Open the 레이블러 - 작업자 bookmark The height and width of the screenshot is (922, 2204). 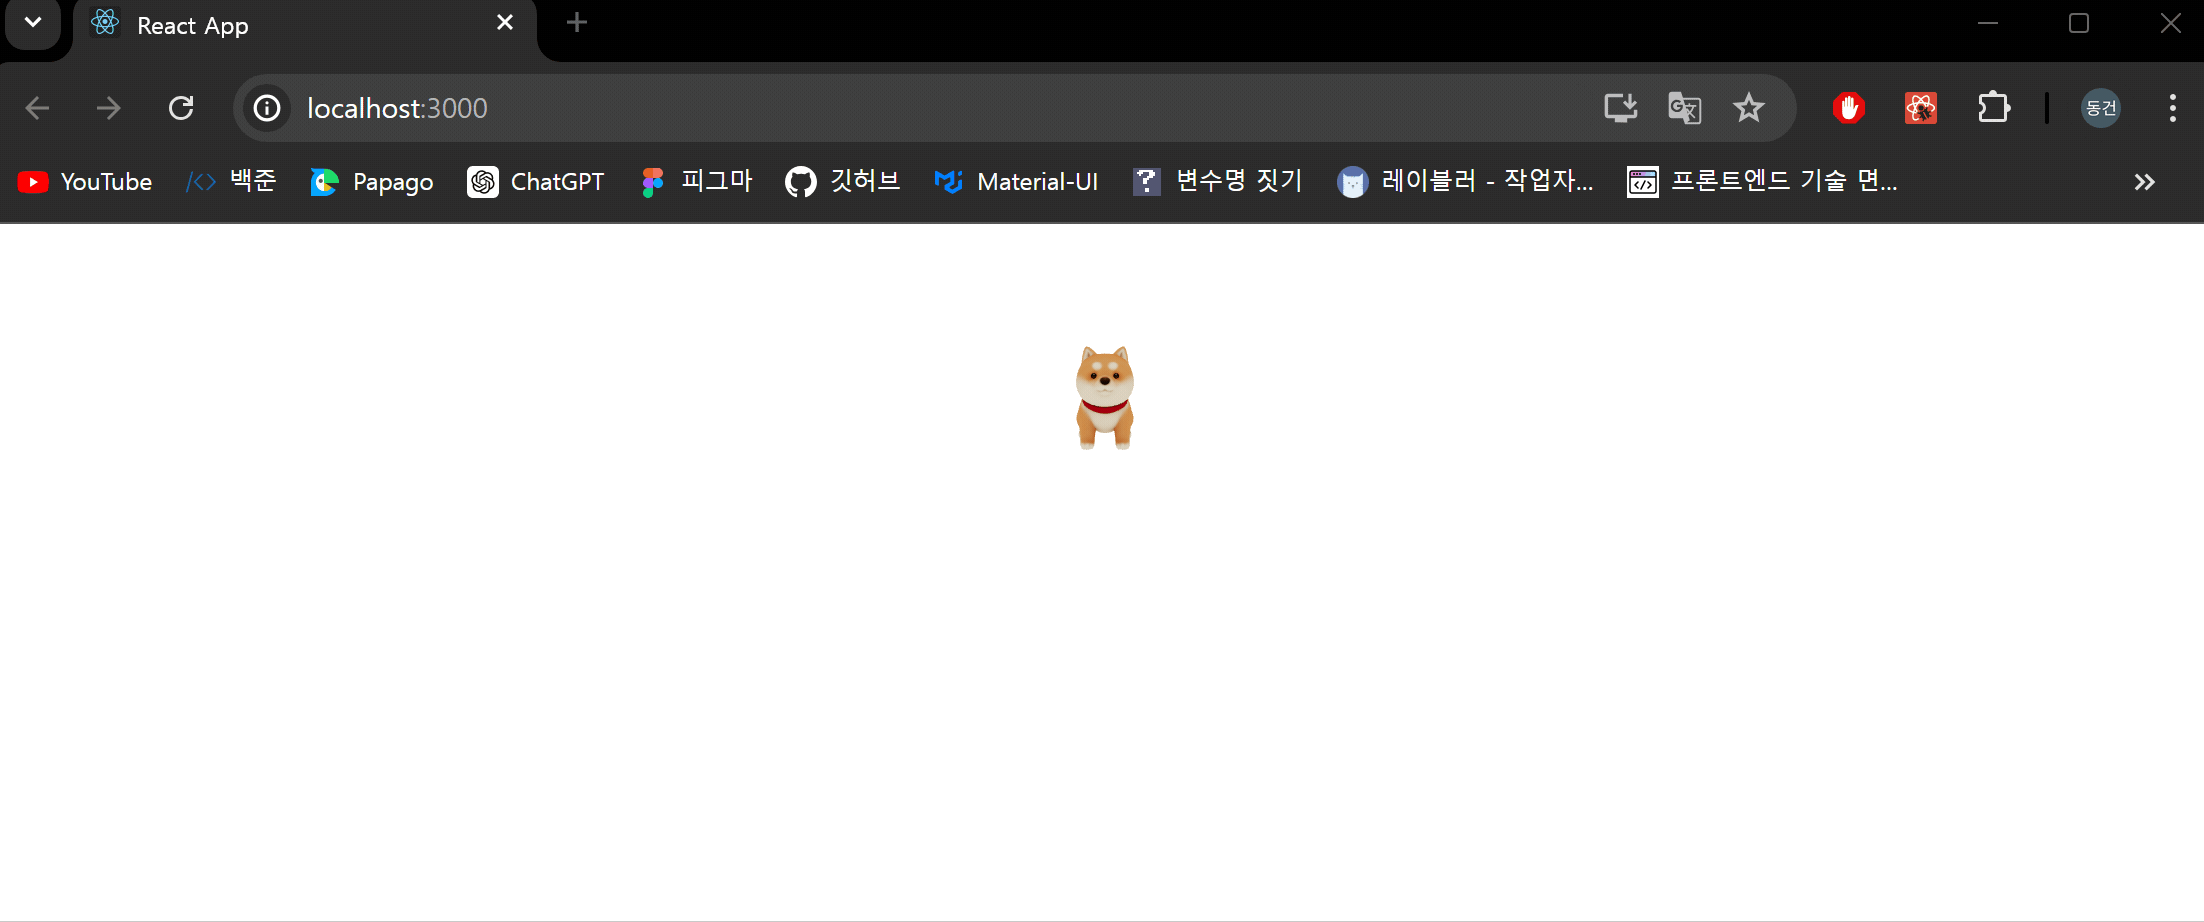point(1466,182)
